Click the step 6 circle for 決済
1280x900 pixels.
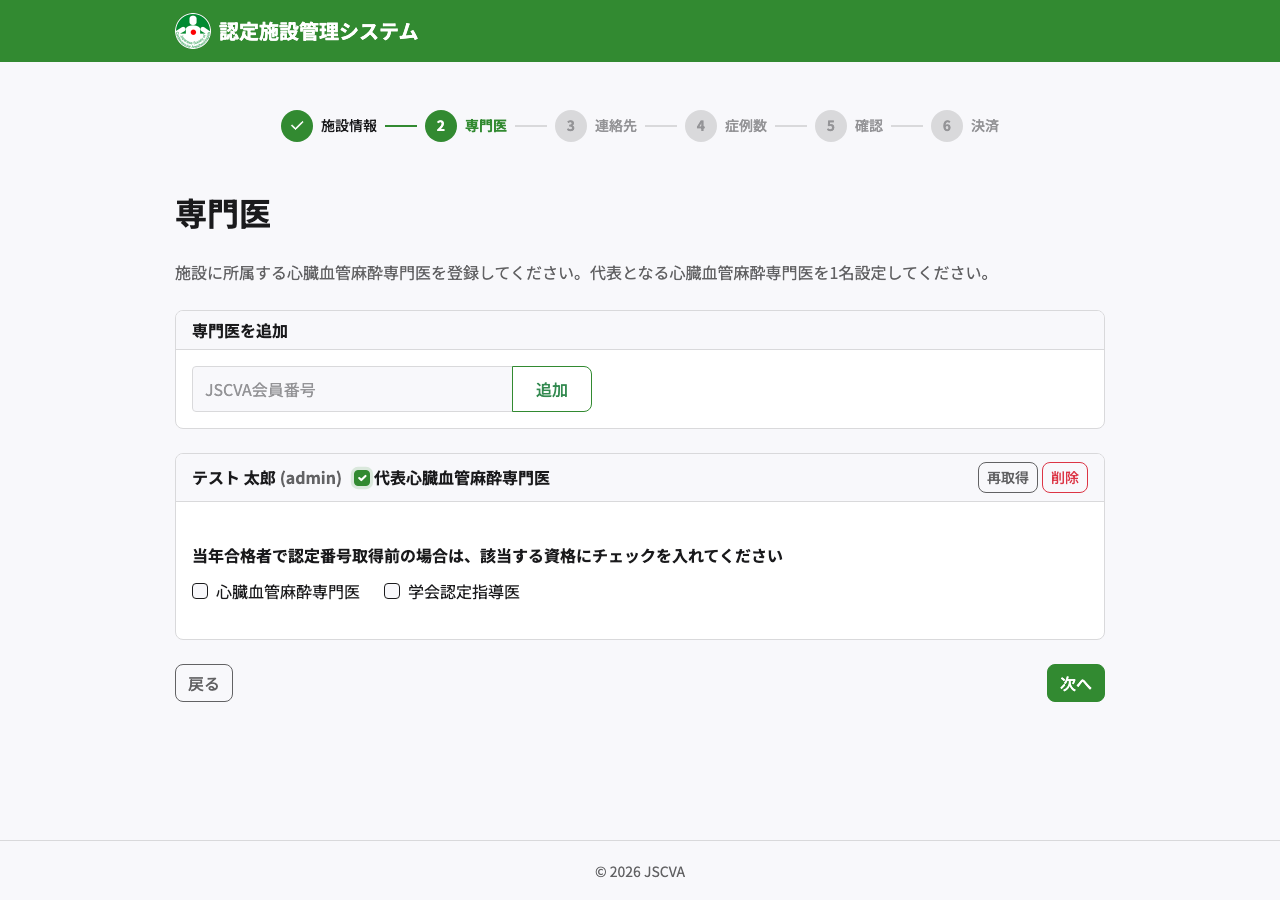click(x=946, y=126)
